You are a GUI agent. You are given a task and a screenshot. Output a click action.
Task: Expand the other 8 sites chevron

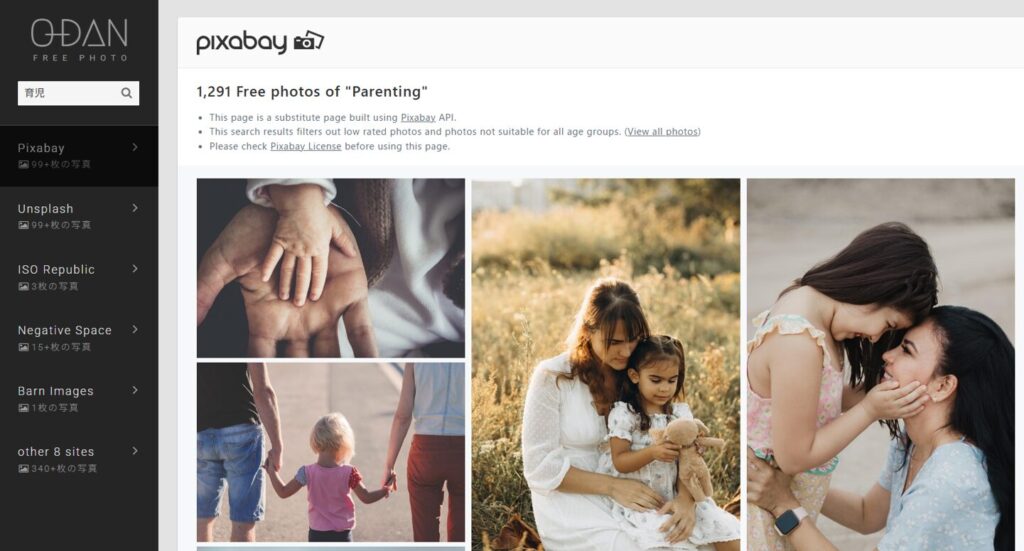pos(135,450)
